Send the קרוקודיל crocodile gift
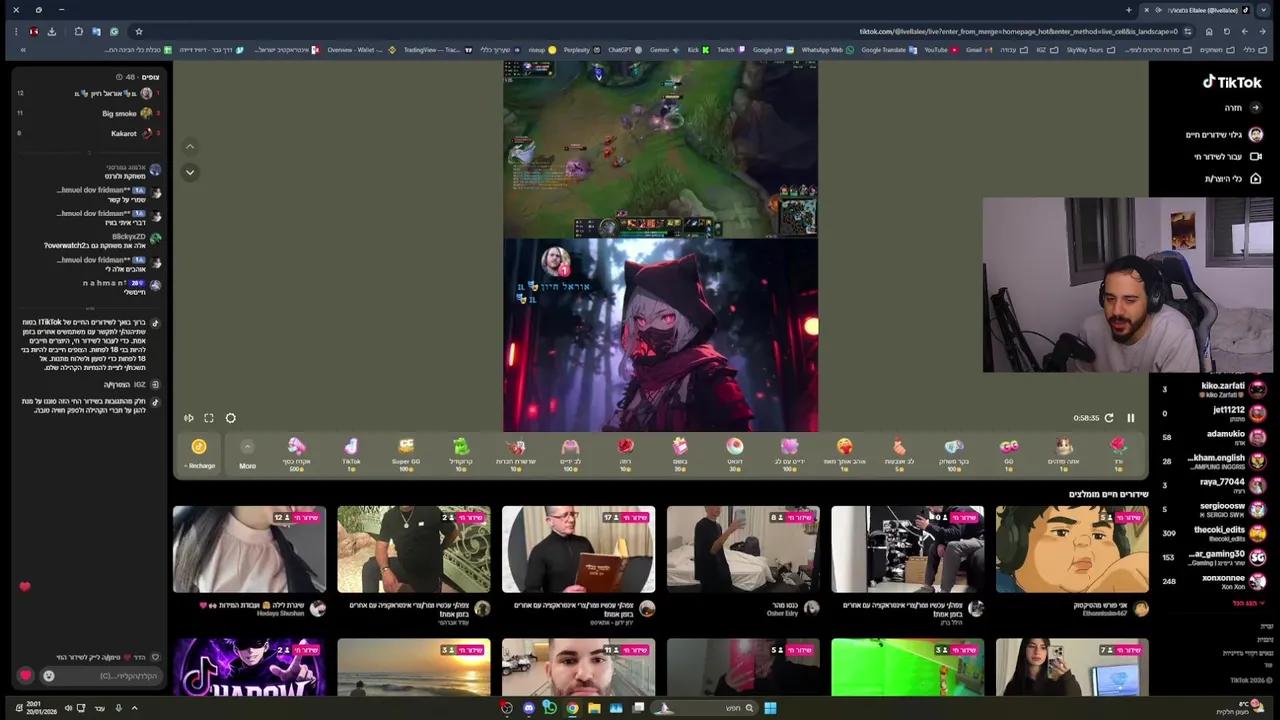The width and height of the screenshot is (1280, 720). [460, 454]
